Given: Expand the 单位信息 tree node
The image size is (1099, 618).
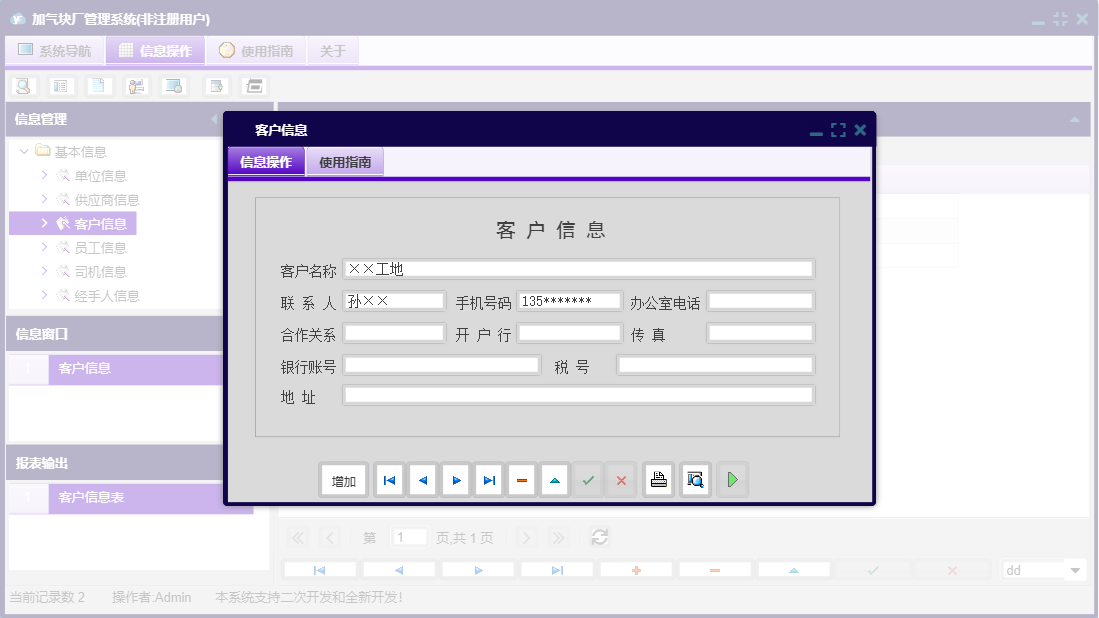Looking at the screenshot, I should (x=44, y=175).
